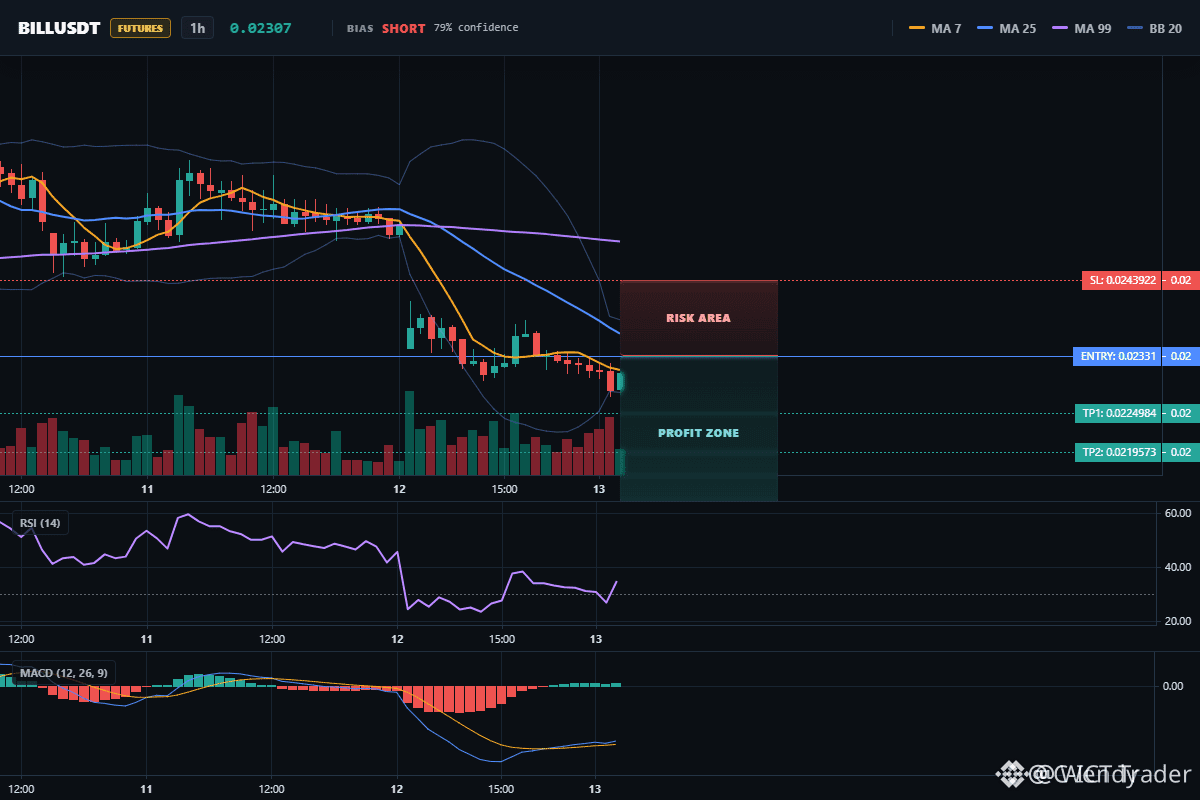Toggle the MA 99 legend entry
Screen dimensions: 1200x800
[x=1080, y=28]
